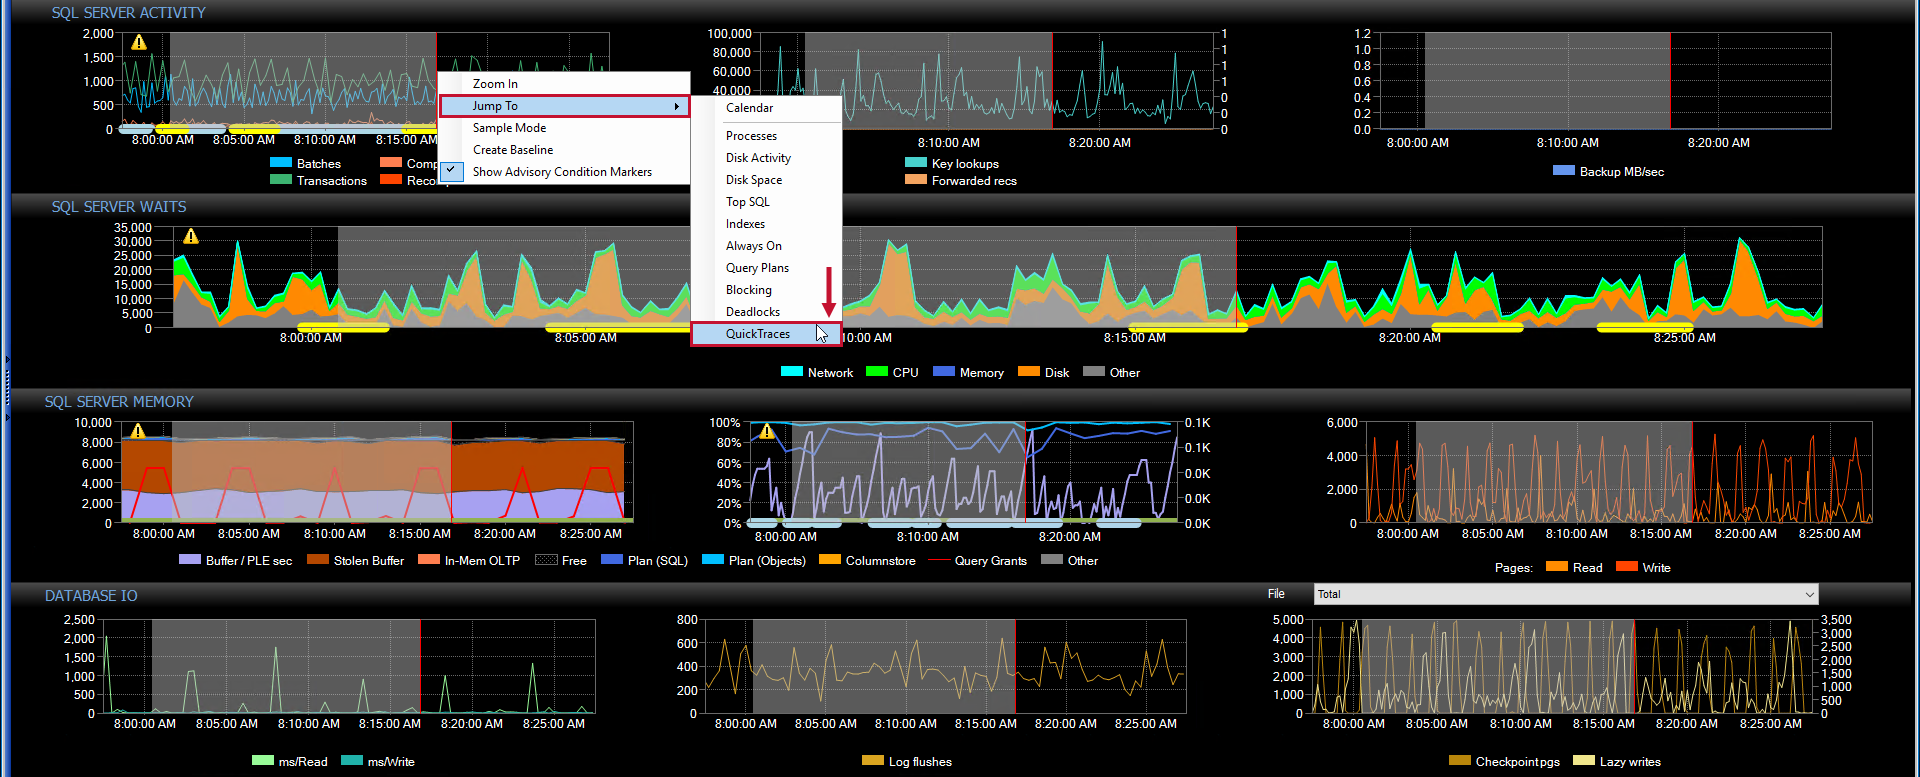Click the Checkpoint pgs legend swatch
The height and width of the screenshot is (777, 1920).
pyautogui.click(x=1460, y=761)
